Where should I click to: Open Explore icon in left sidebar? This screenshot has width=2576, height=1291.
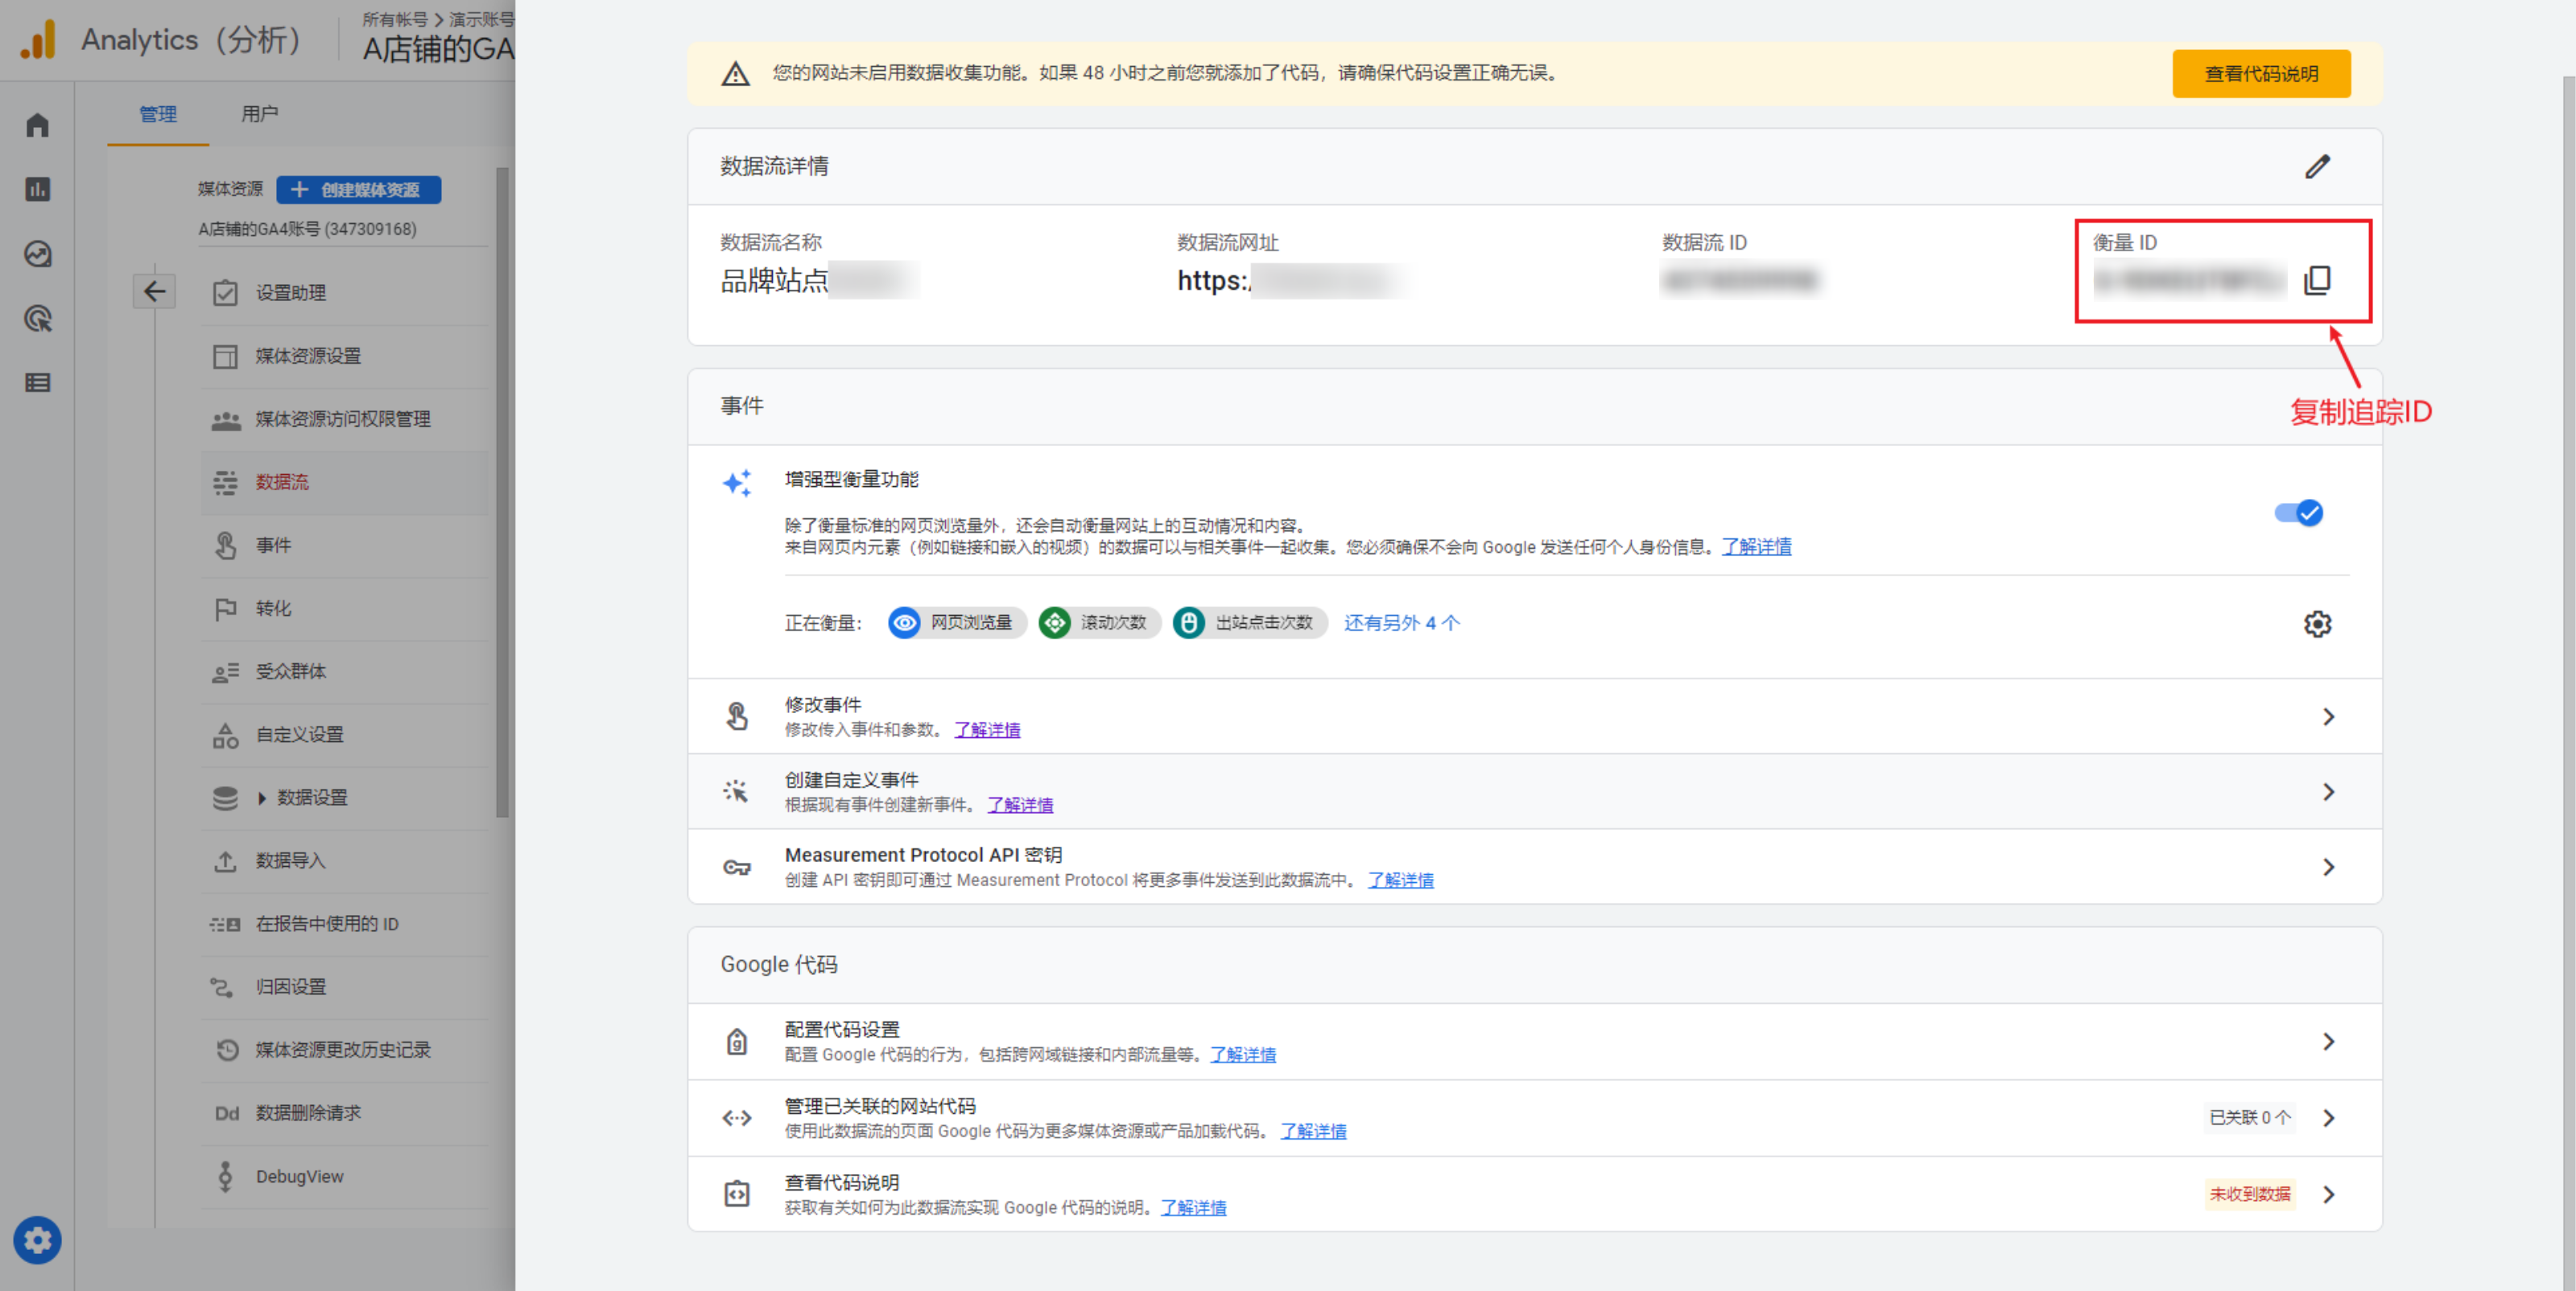(37, 254)
